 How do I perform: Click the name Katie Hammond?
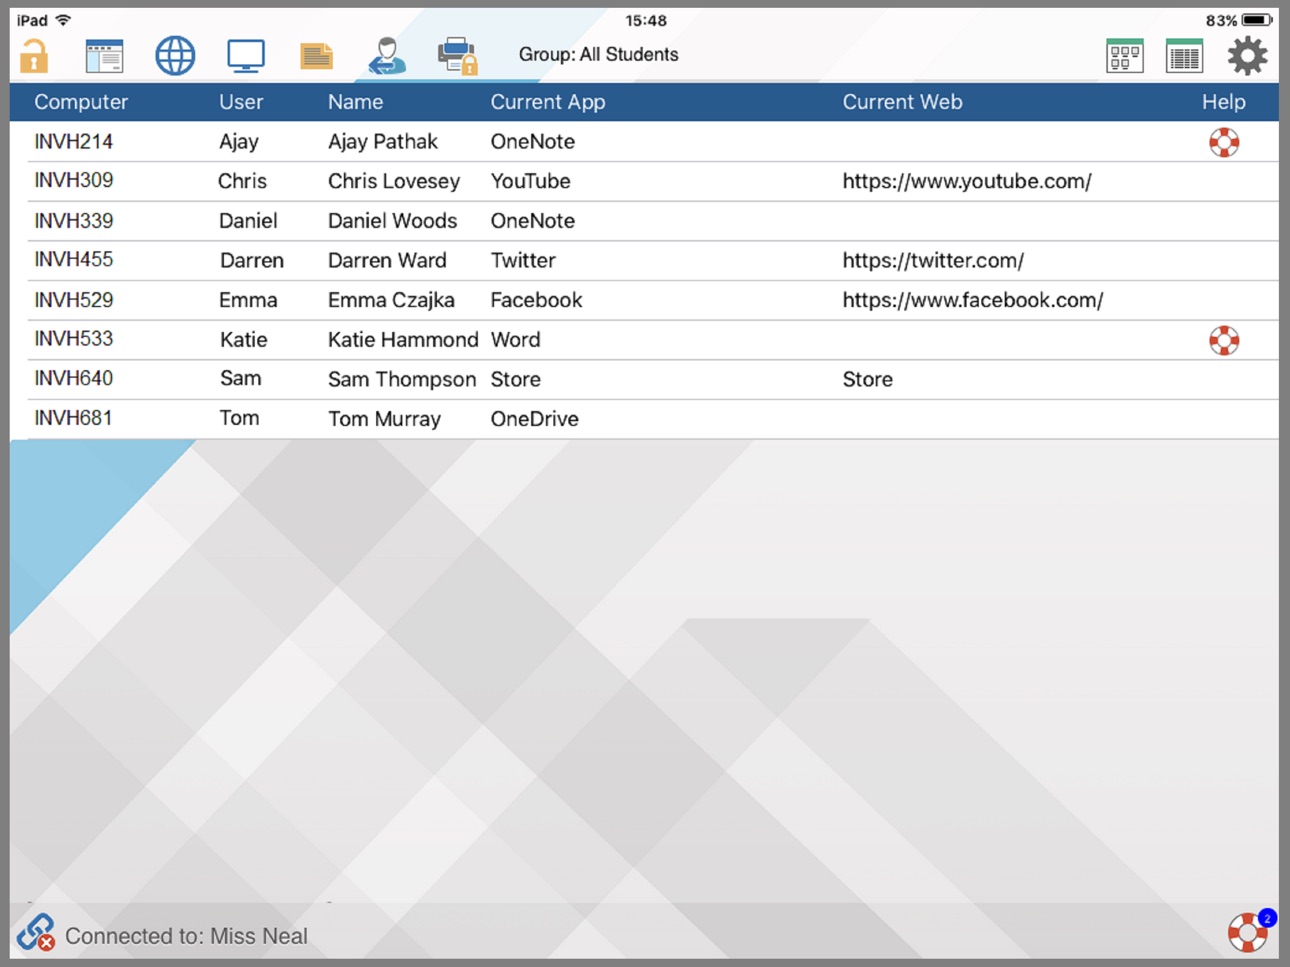tap(403, 340)
